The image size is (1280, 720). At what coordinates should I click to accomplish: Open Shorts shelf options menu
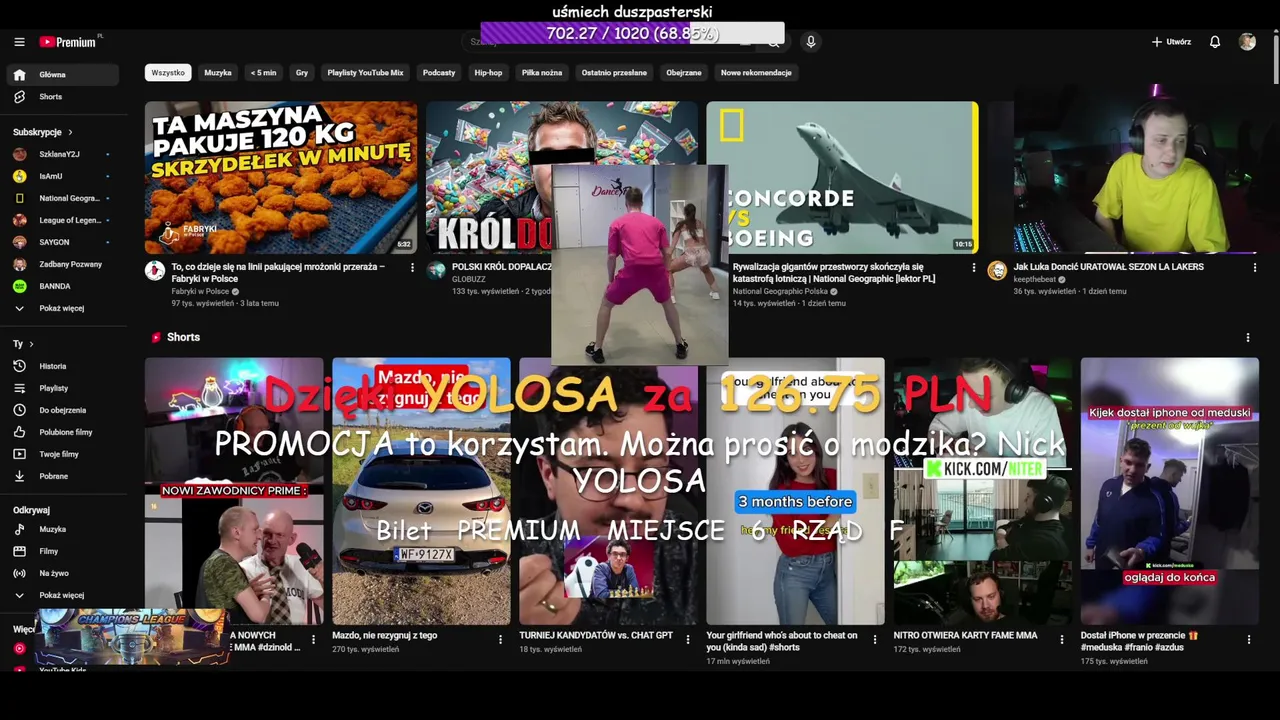coord(1248,337)
